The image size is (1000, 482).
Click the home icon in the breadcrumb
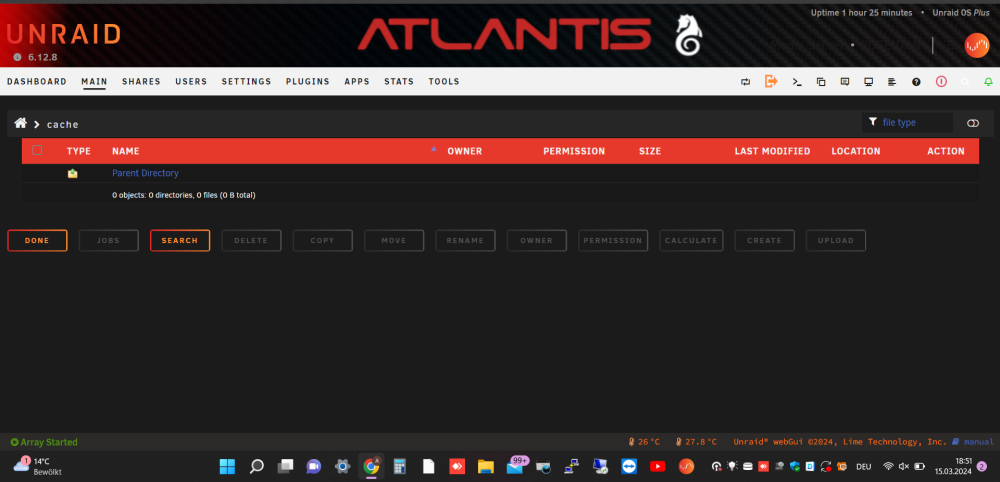tap(20, 123)
